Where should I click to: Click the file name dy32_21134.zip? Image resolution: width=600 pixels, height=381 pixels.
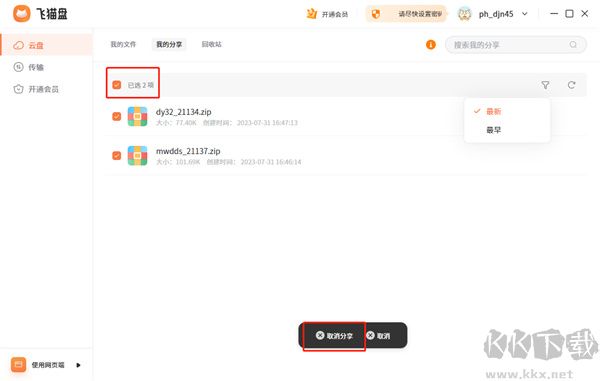[184, 112]
